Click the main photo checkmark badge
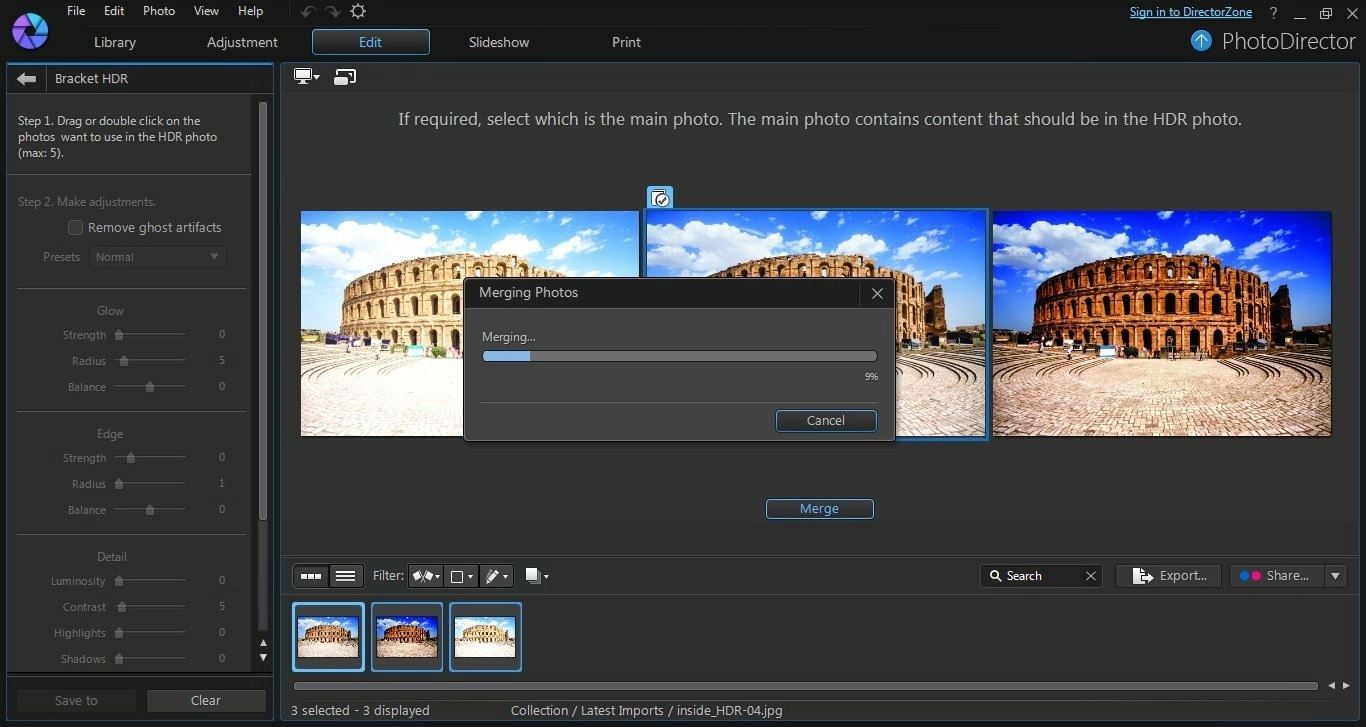Viewport: 1366px width, 727px height. (660, 198)
